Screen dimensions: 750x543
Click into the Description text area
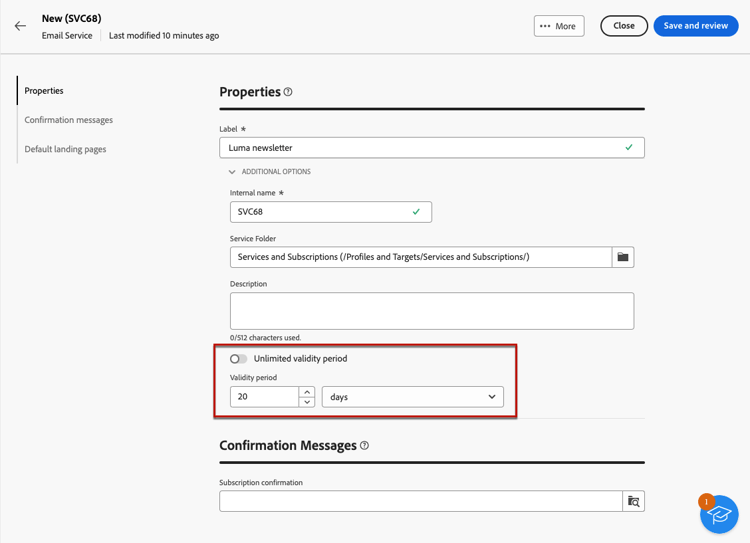tap(431, 311)
